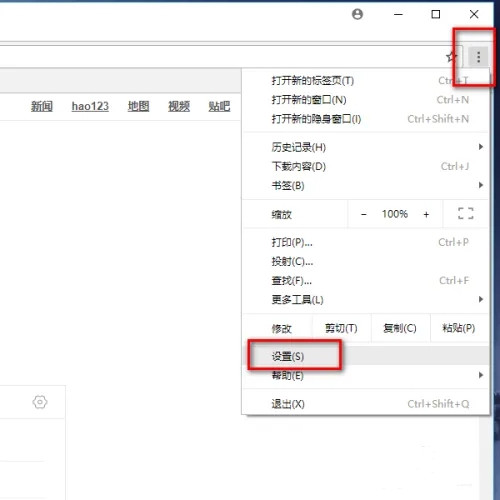Expand the 历史记录(H) submenu

tap(366, 147)
